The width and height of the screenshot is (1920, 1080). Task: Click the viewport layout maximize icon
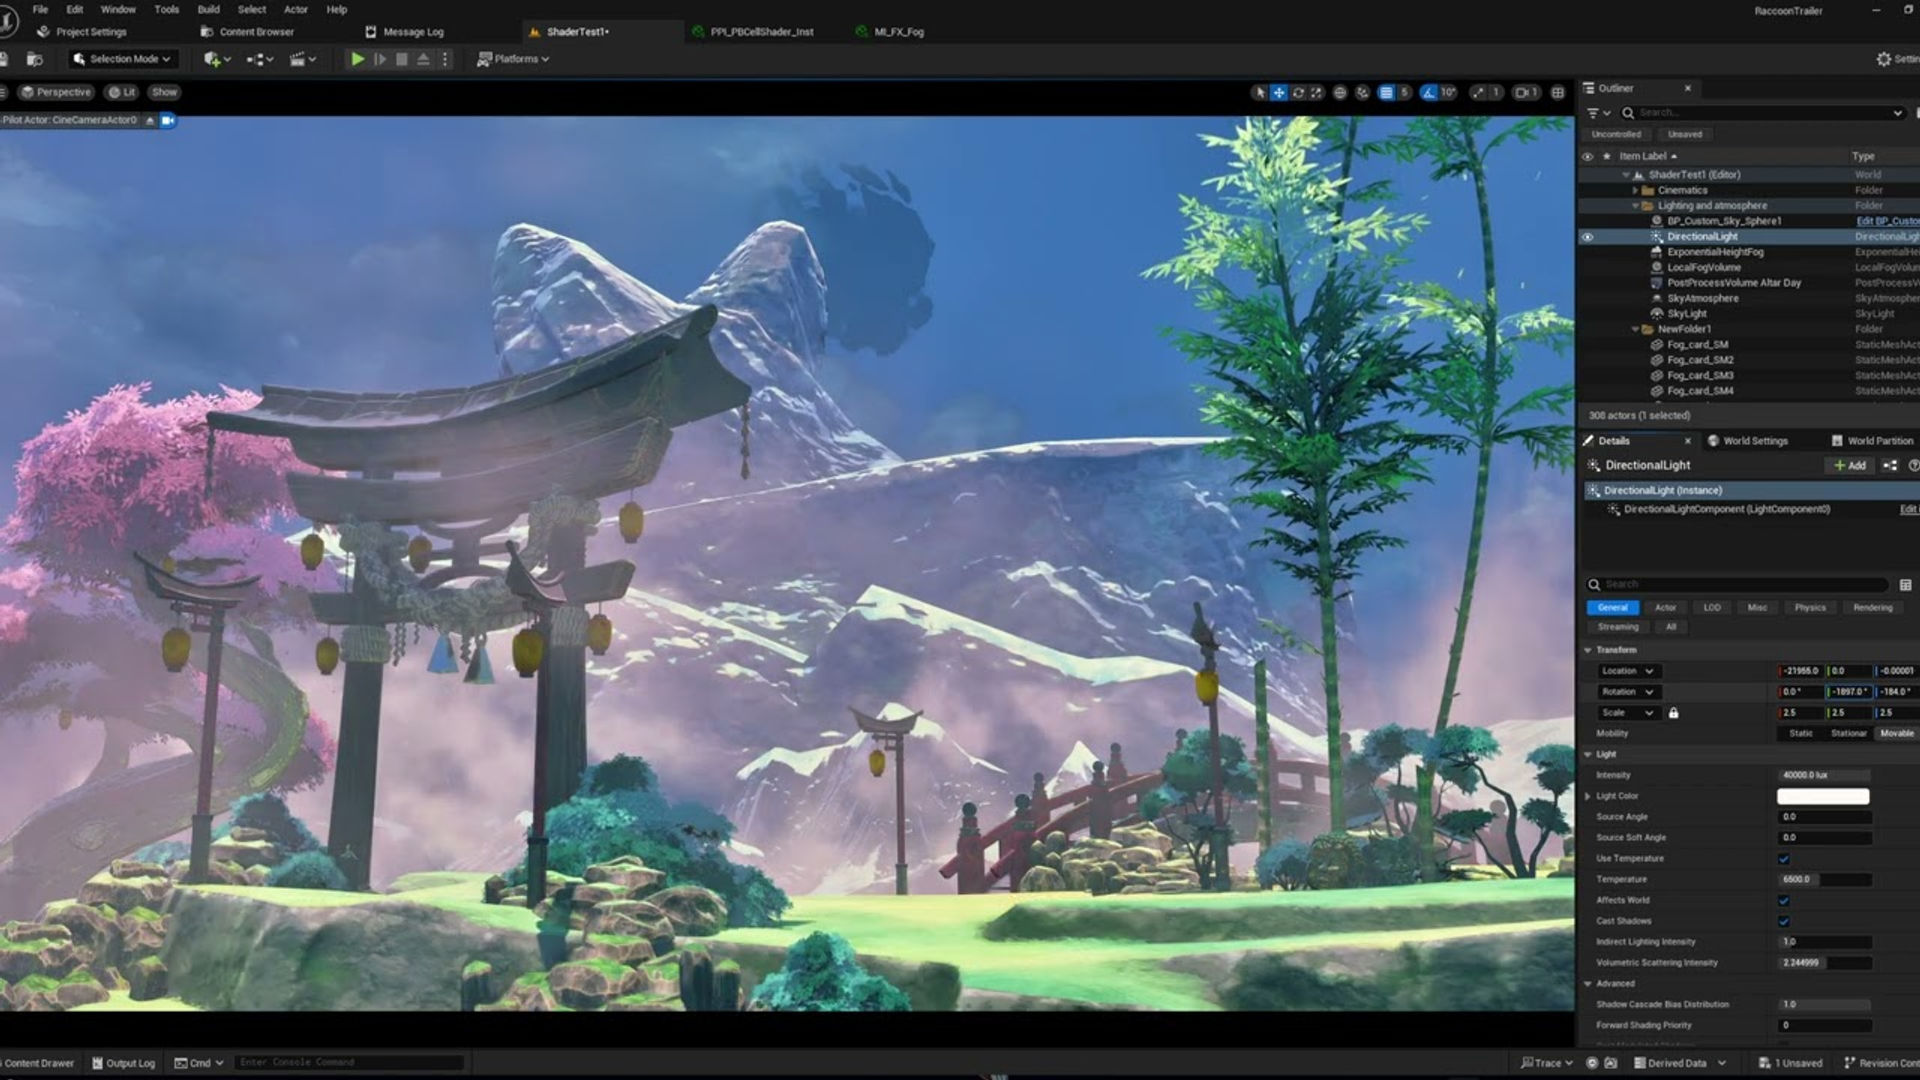1558,92
